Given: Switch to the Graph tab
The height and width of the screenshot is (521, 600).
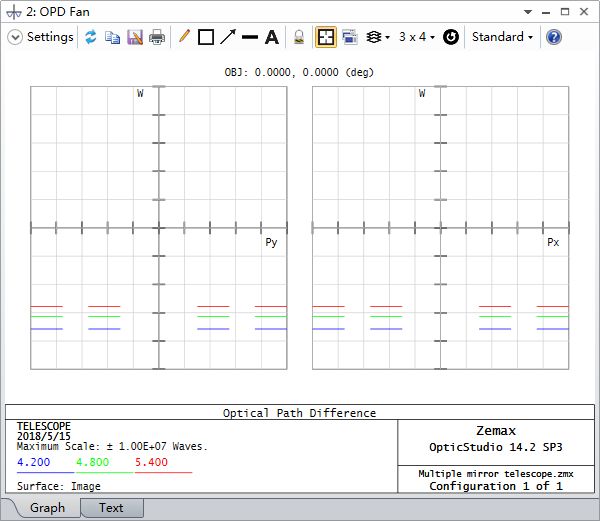Looking at the screenshot, I should pos(47,508).
